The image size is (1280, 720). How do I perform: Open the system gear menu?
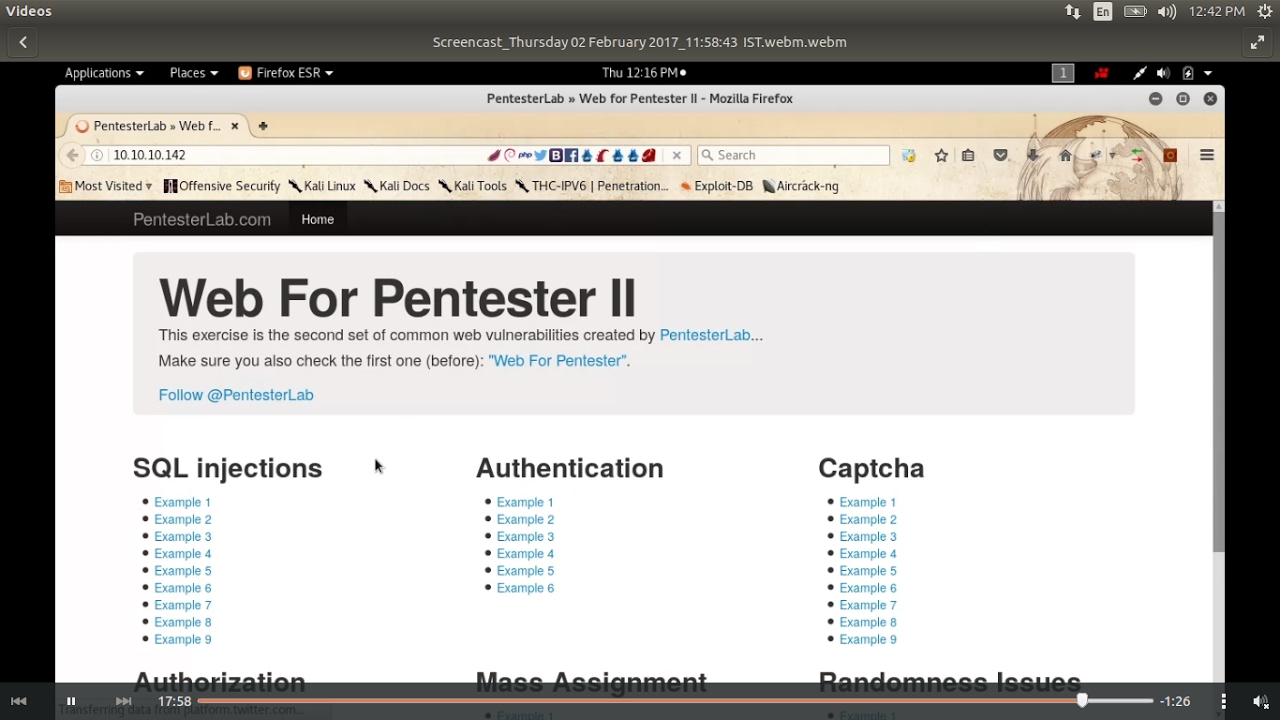[x=1264, y=11]
